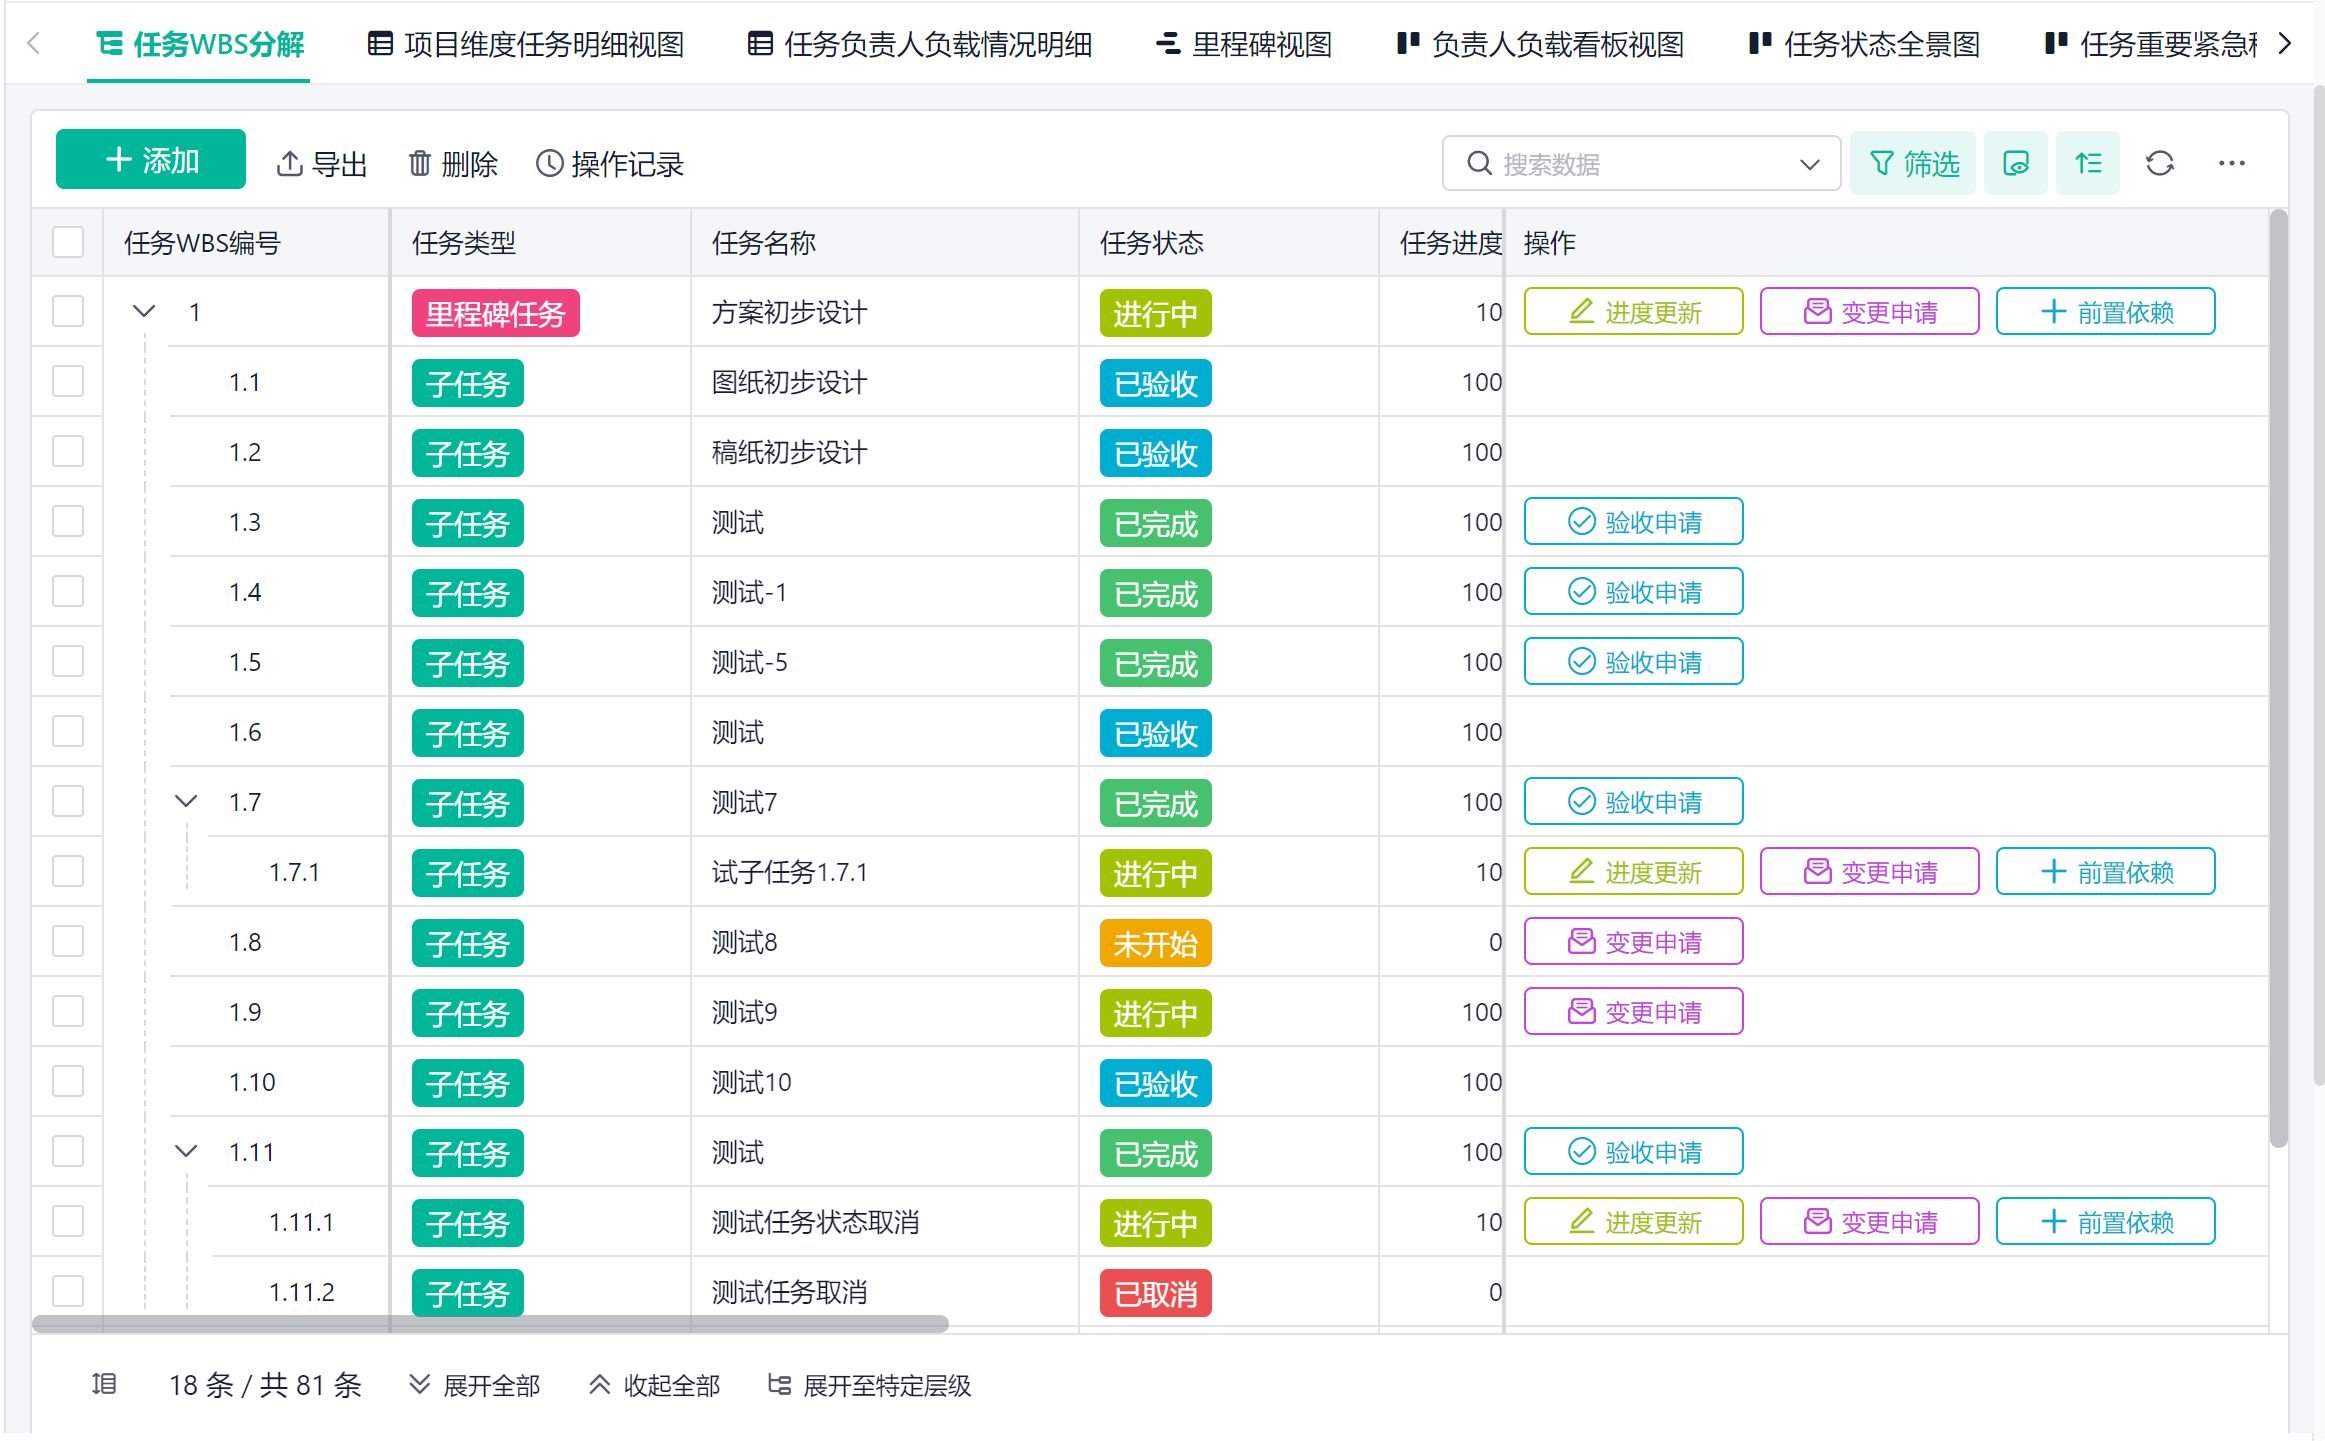
Task: Check the box for row 1.3
Action: coord(68,521)
